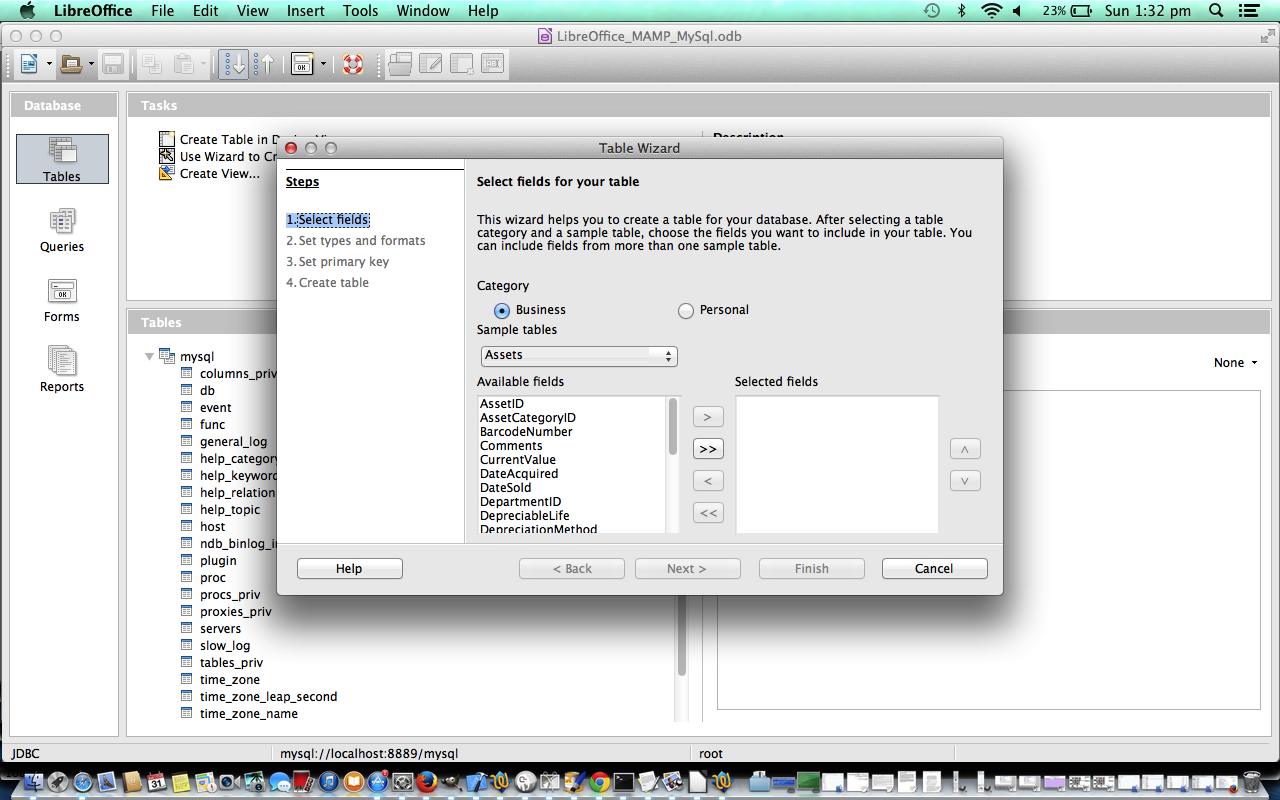Open the Open-file dropdown arrow
The image size is (1280, 800).
(91, 64)
